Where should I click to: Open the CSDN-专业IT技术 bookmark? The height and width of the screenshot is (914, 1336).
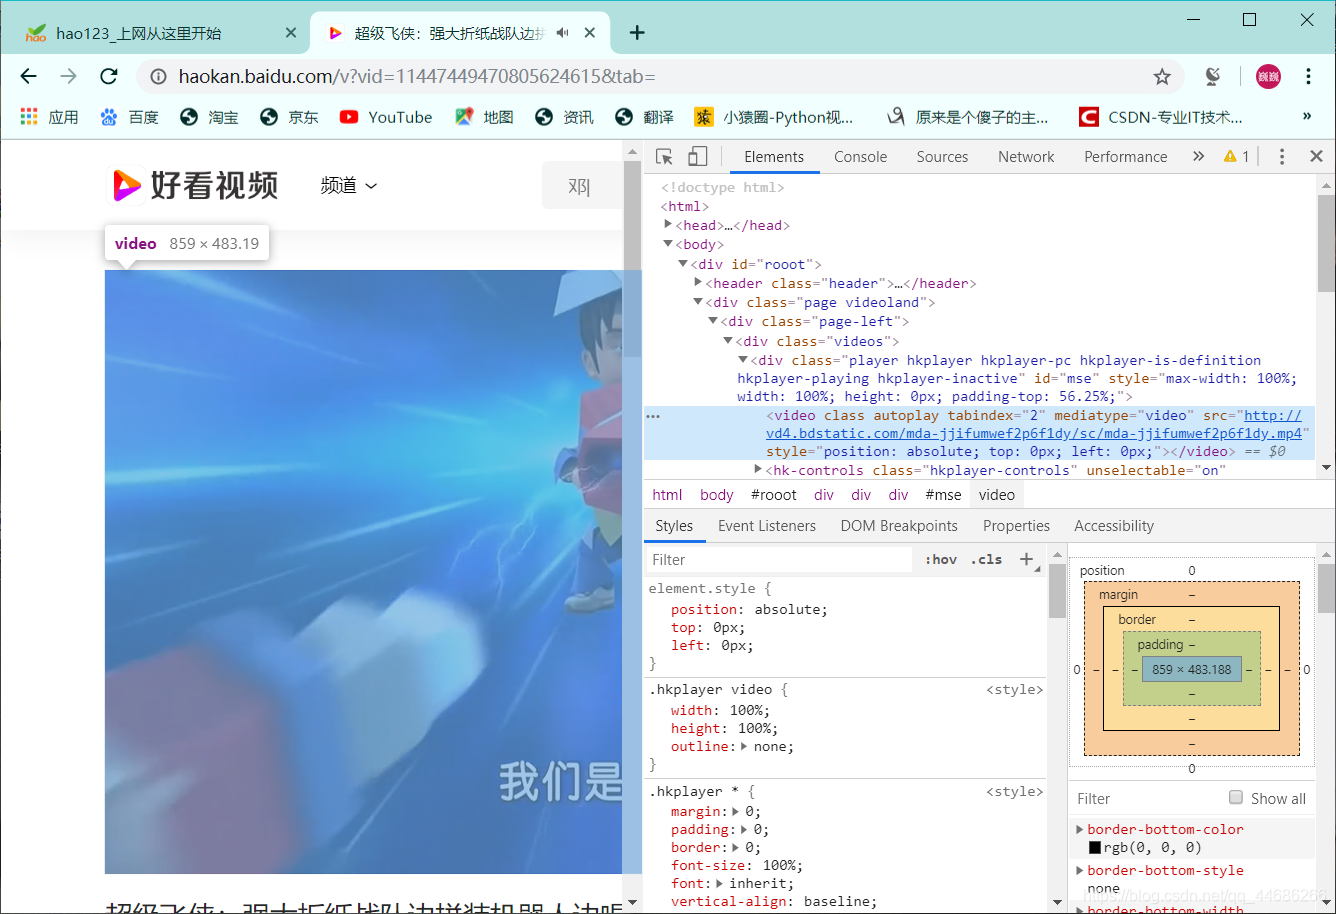pos(1161,117)
